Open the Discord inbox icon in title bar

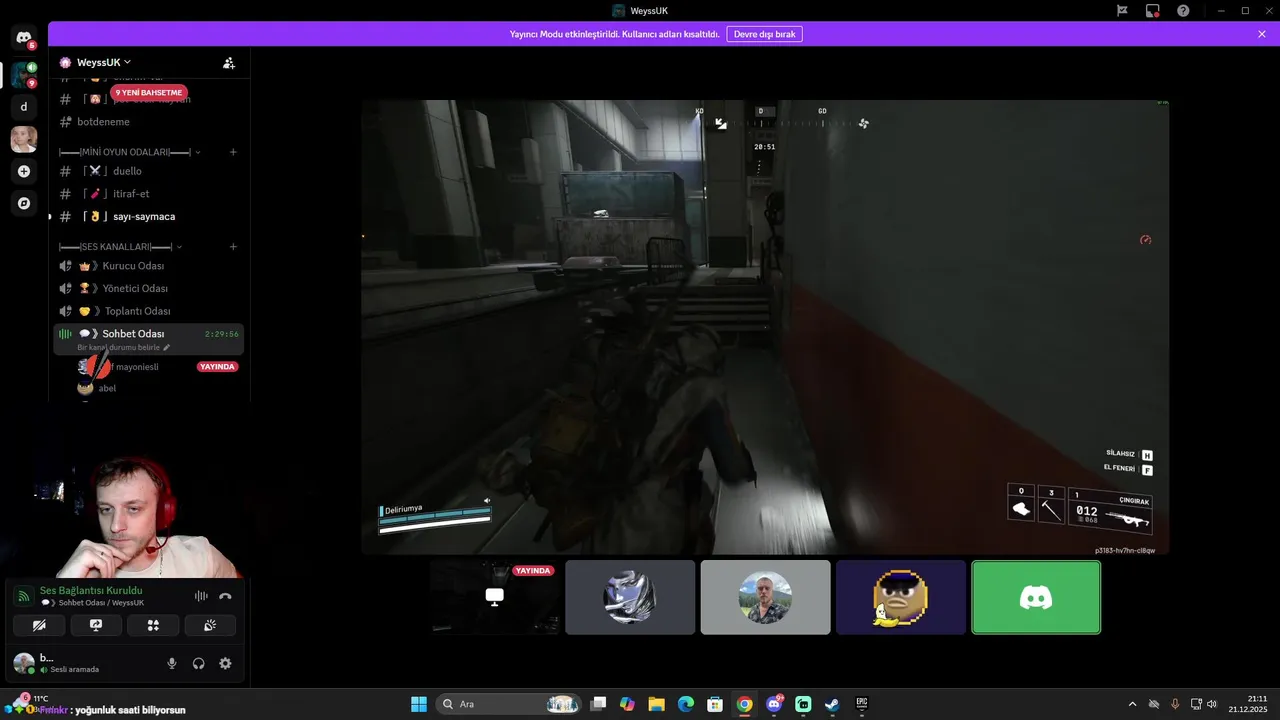[1153, 10]
